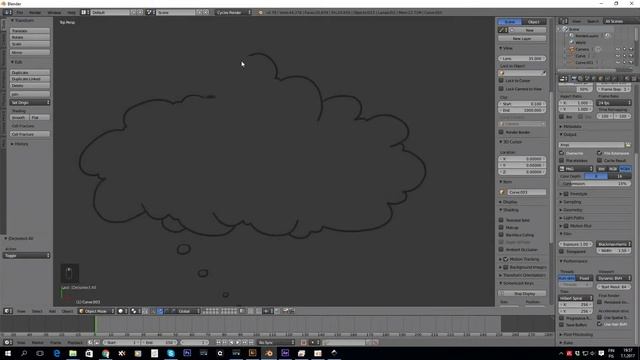Apply Flat shading
Screen dimensions: 640x360
[40, 117]
